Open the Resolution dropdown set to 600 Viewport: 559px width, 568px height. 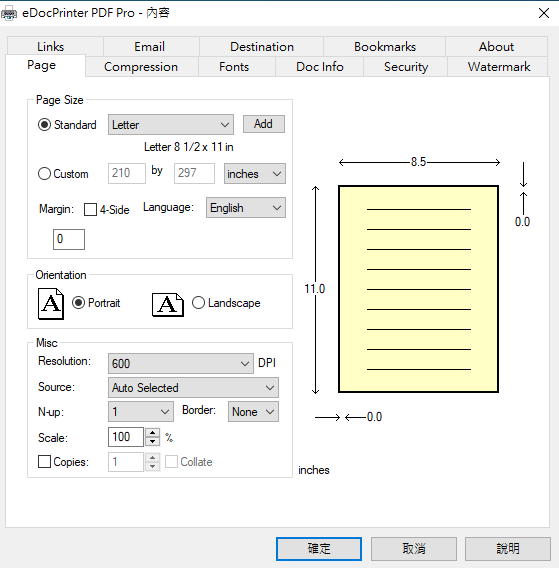[180, 363]
